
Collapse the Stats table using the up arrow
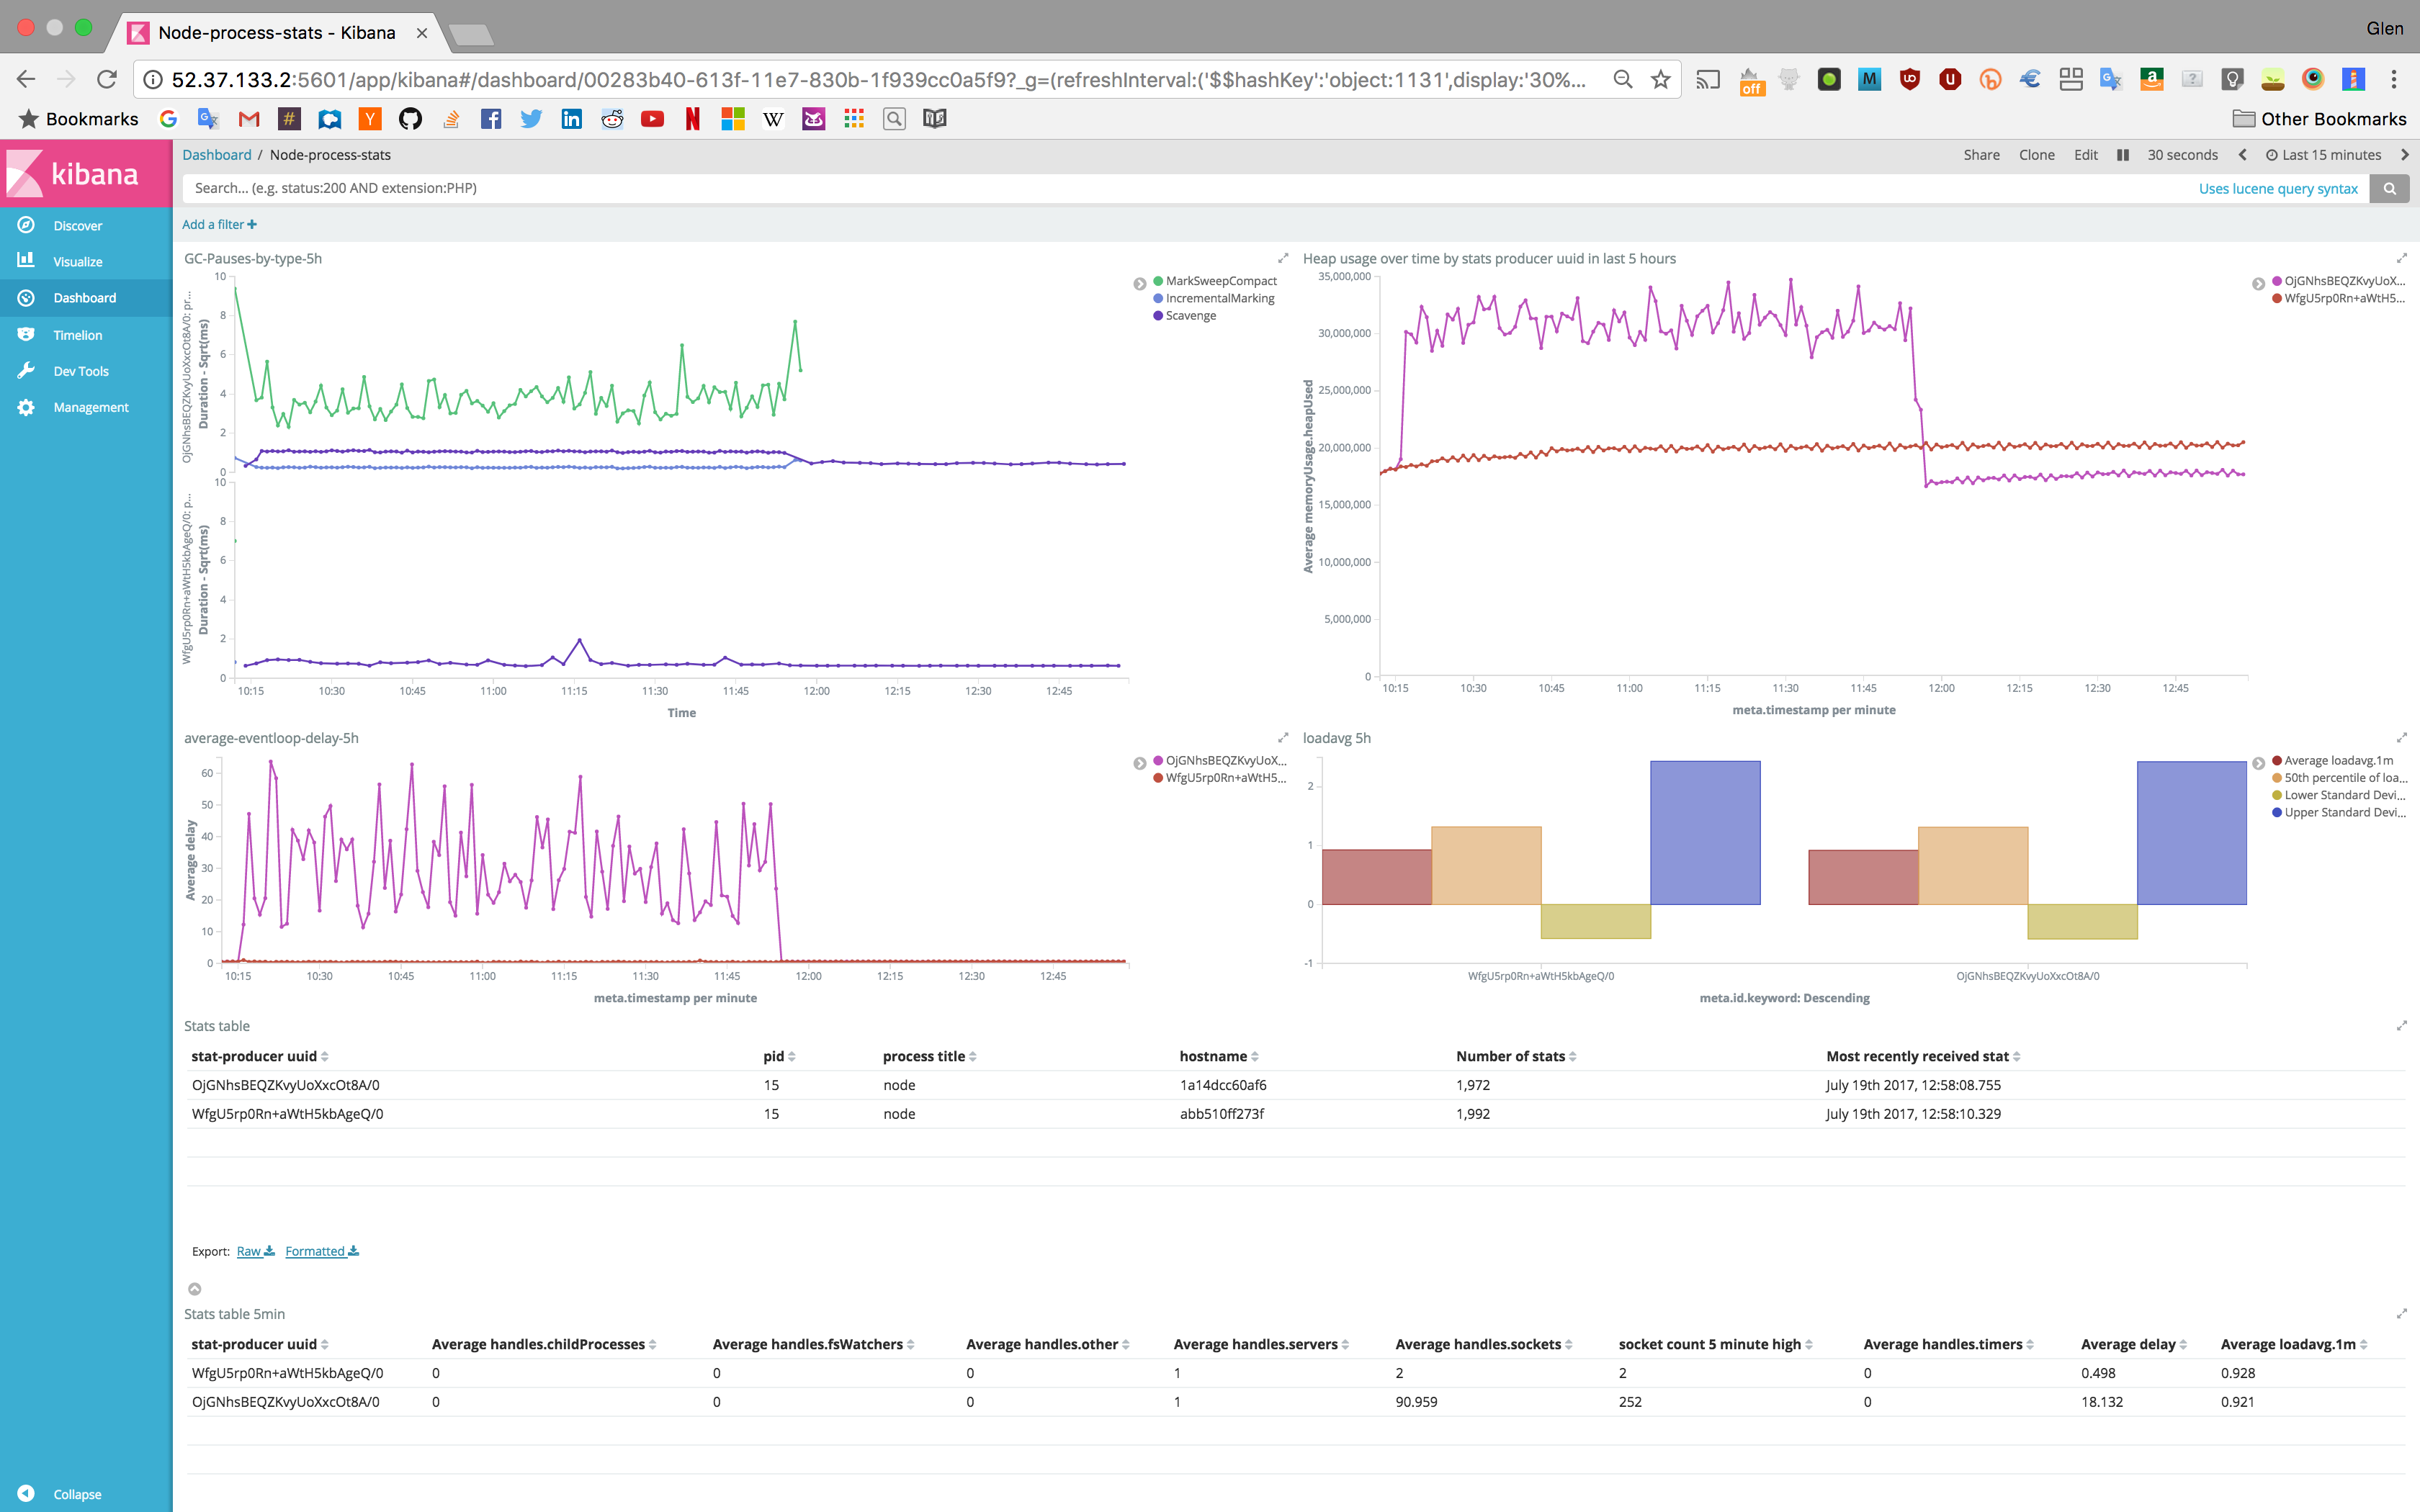(x=196, y=1289)
